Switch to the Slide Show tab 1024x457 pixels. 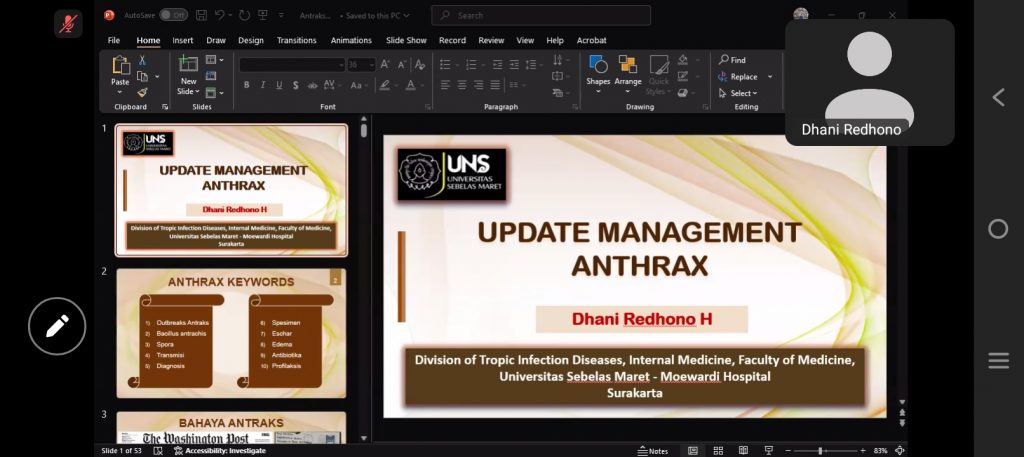(406, 40)
